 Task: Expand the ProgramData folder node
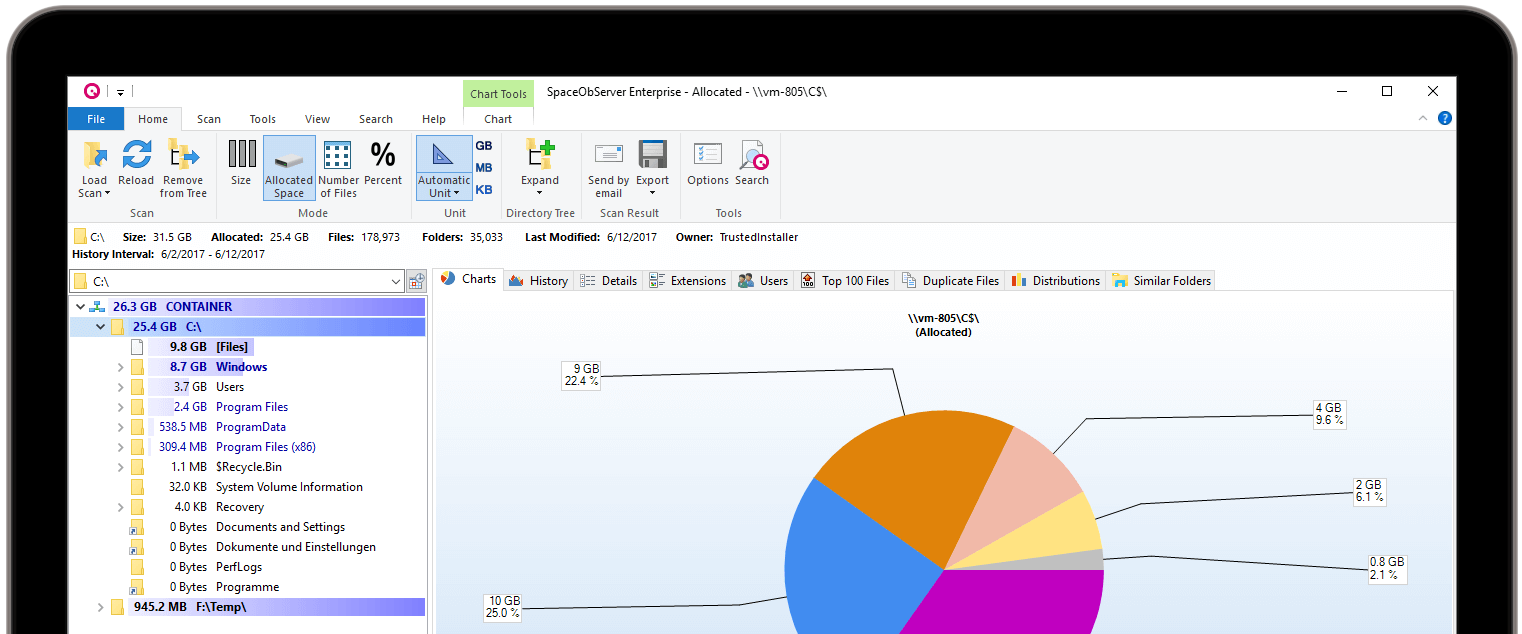coord(120,427)
